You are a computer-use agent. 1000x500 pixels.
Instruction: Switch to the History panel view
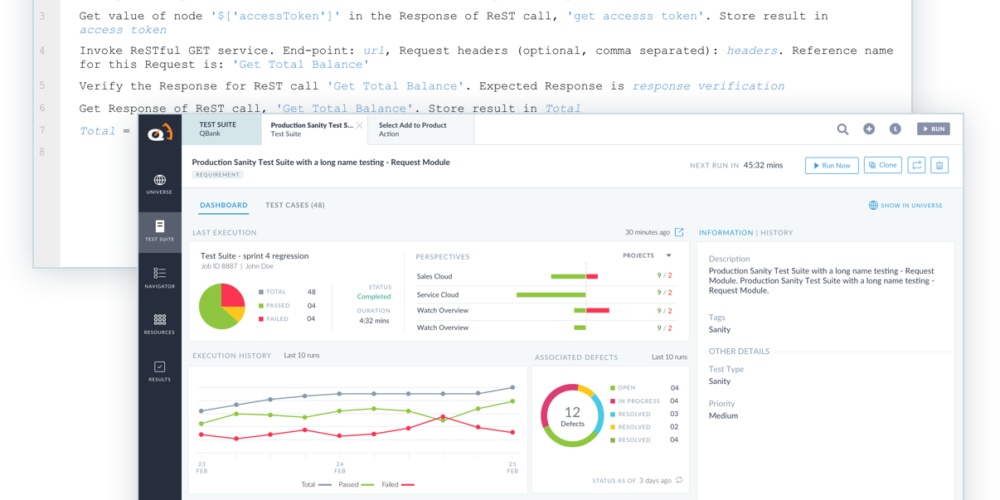[x=776, y=233]
